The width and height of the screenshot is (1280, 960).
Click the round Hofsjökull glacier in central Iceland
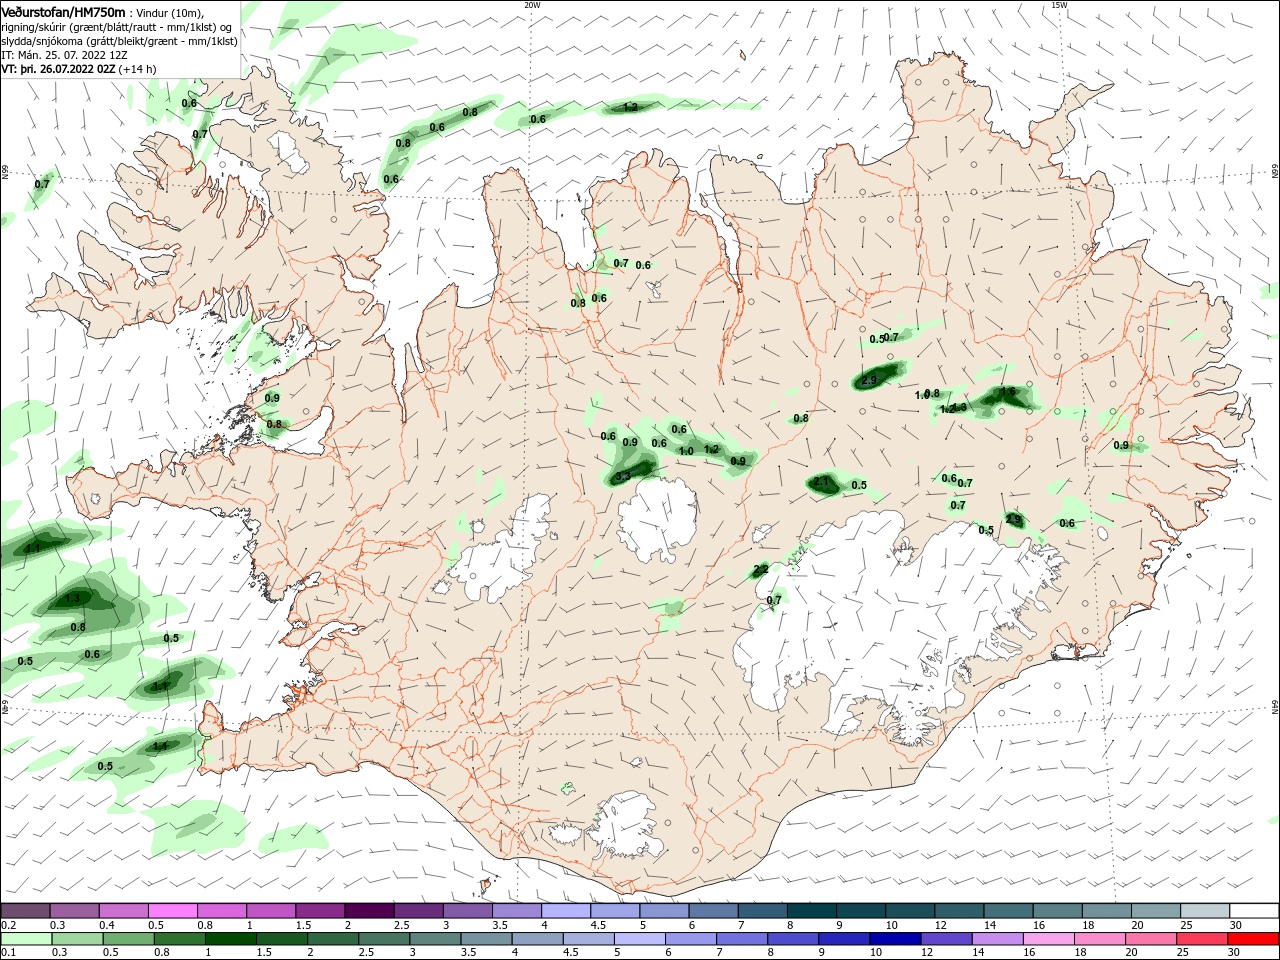pos(657,520)
